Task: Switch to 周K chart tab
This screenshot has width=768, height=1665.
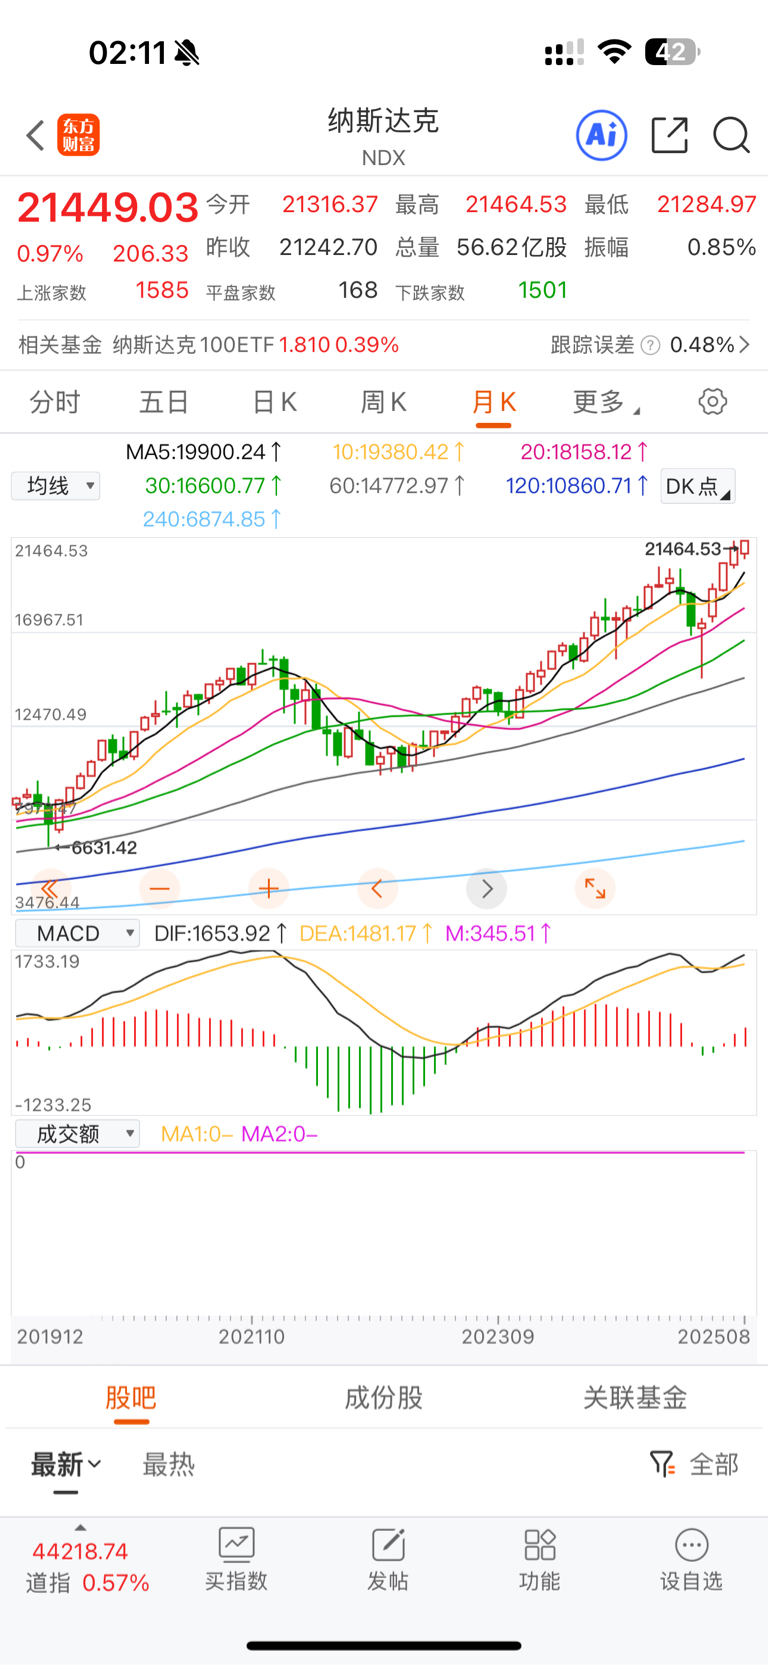Action: 383,402
